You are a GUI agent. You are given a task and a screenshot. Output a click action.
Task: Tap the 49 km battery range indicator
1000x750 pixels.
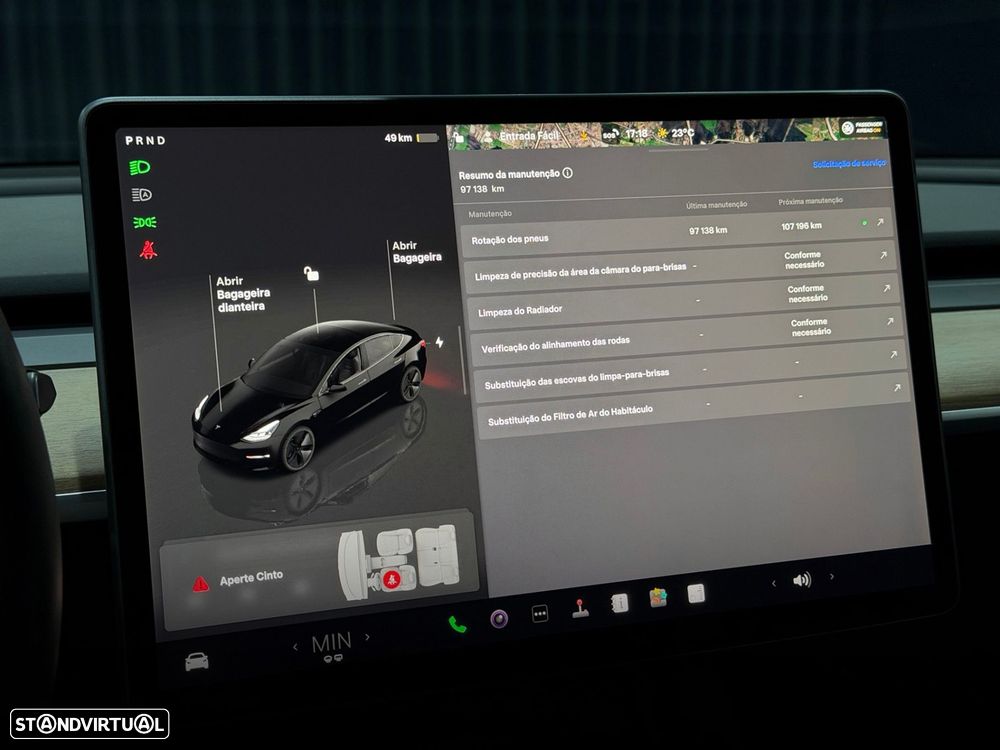click(411, 138)
